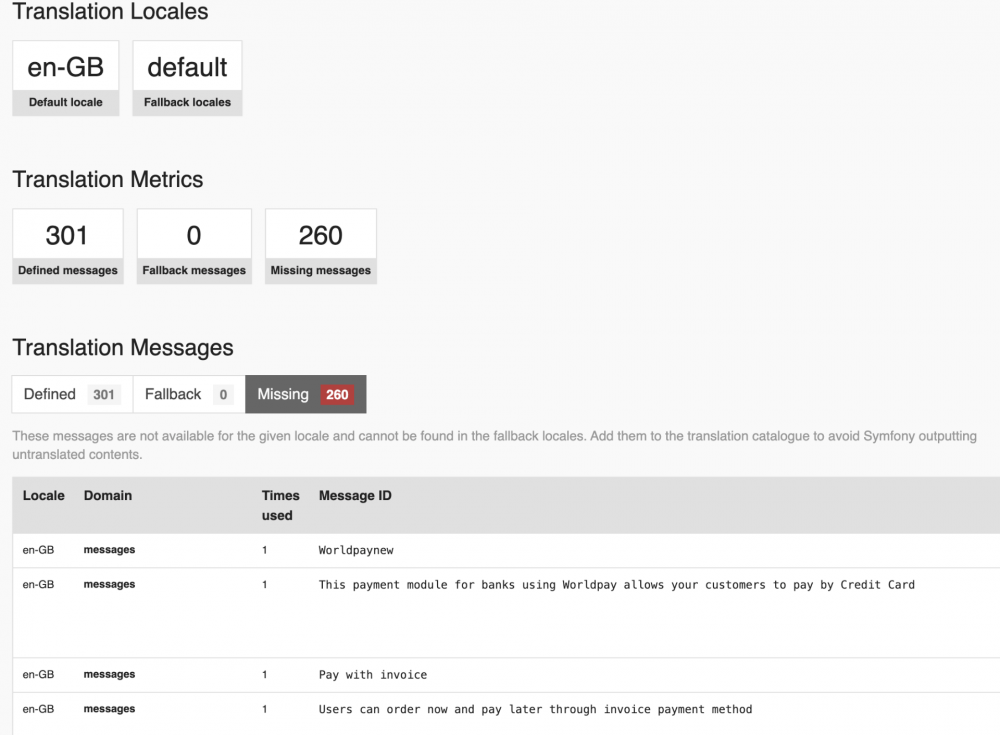Click the en-GB default locale card
Screen dimensions: 1000x735
[65, 77]
